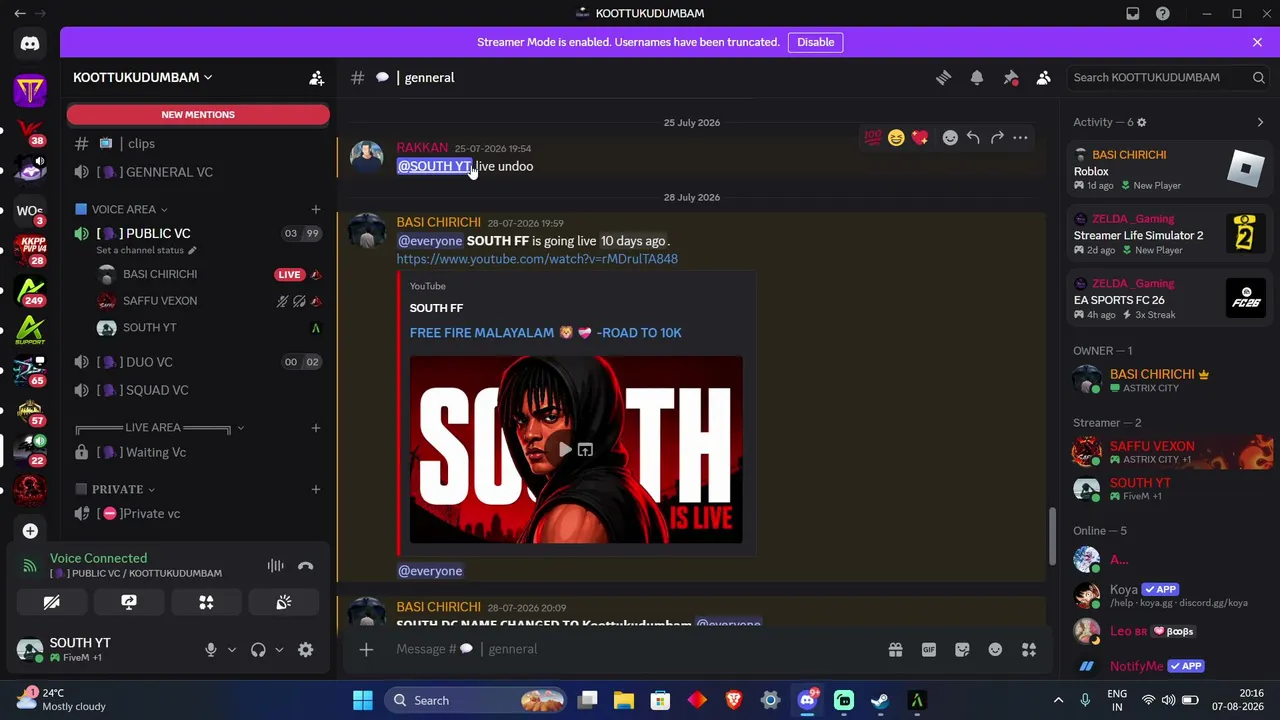
Task: Show pinned messages with the pin icon
Action: (1011, 78)
